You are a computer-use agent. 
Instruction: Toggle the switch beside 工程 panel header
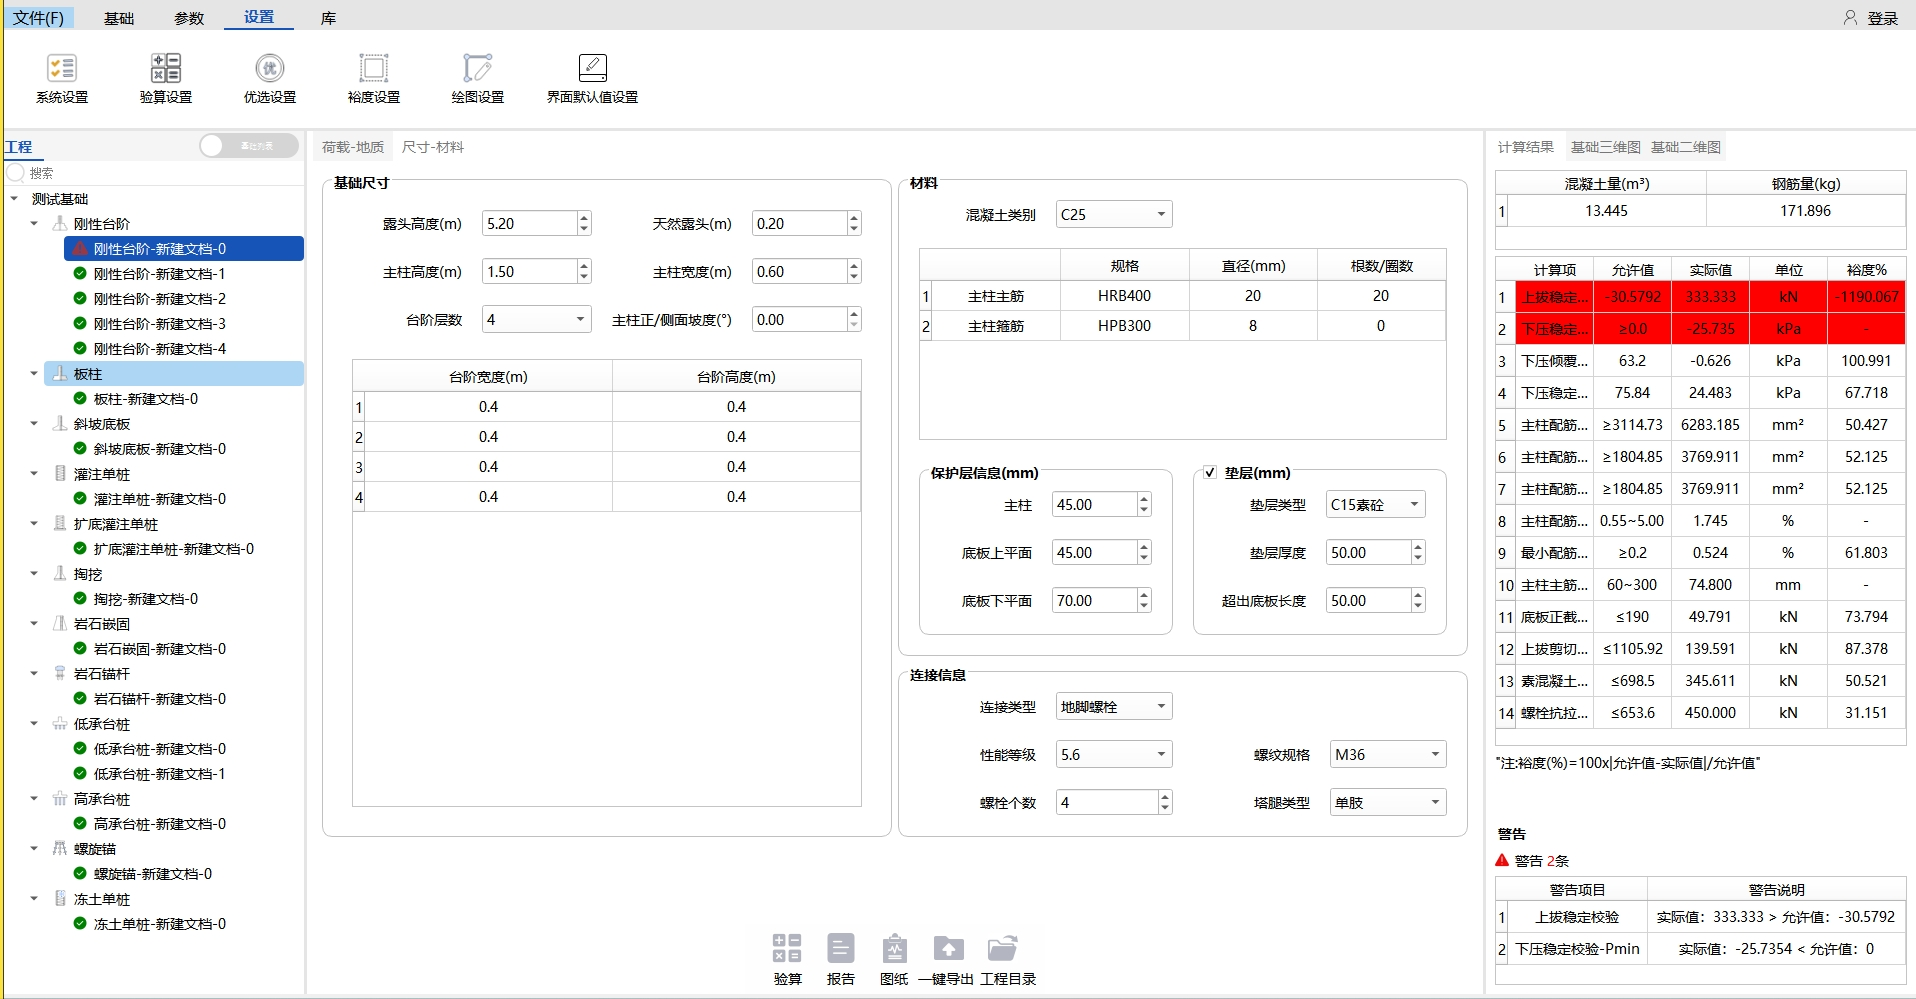point(249,146)
